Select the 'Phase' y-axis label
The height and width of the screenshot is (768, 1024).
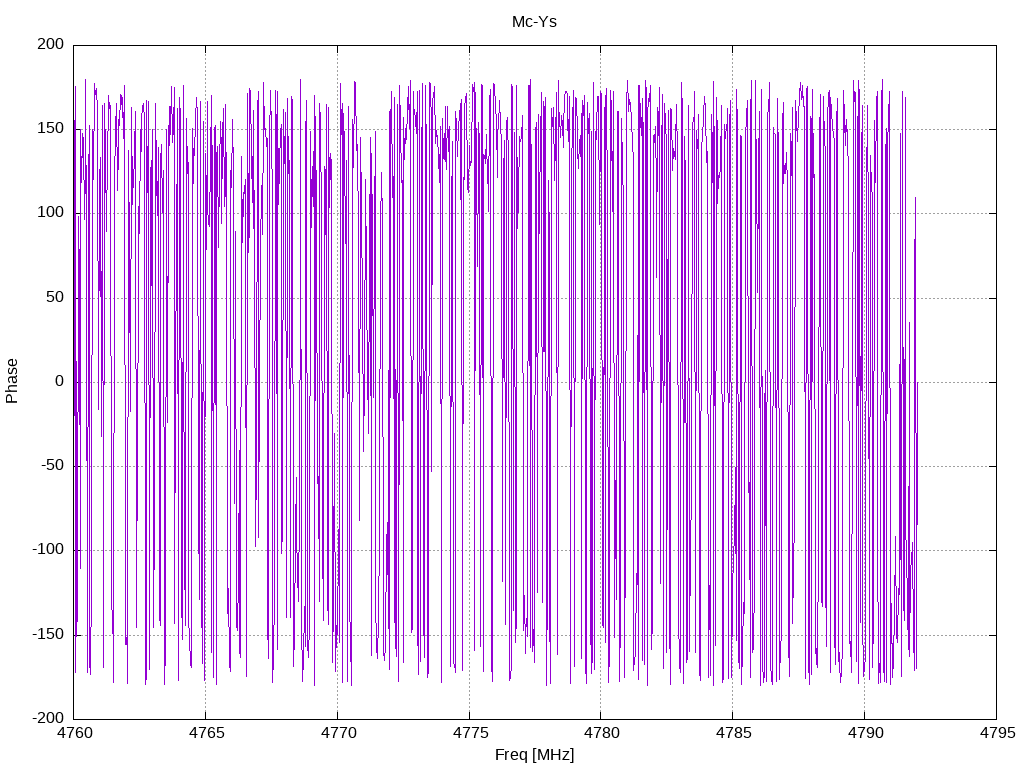click(x=12, y=381)
